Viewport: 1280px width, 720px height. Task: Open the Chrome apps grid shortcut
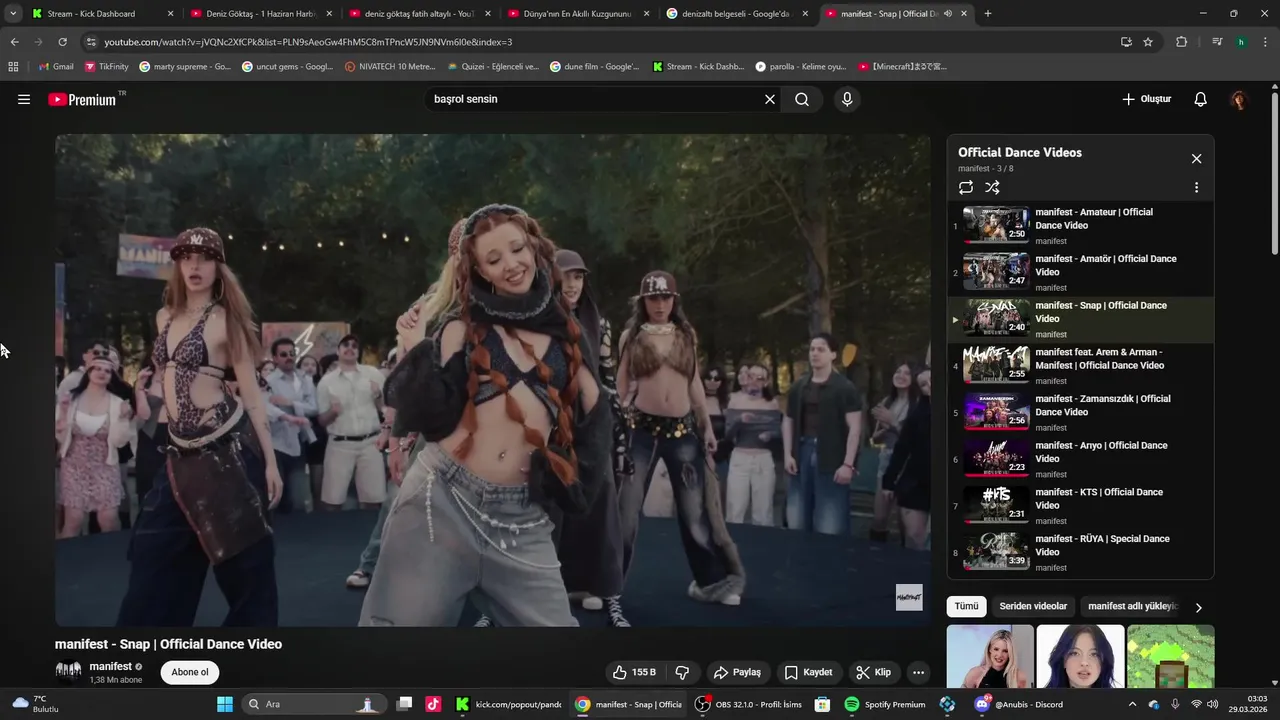[13, 67]
